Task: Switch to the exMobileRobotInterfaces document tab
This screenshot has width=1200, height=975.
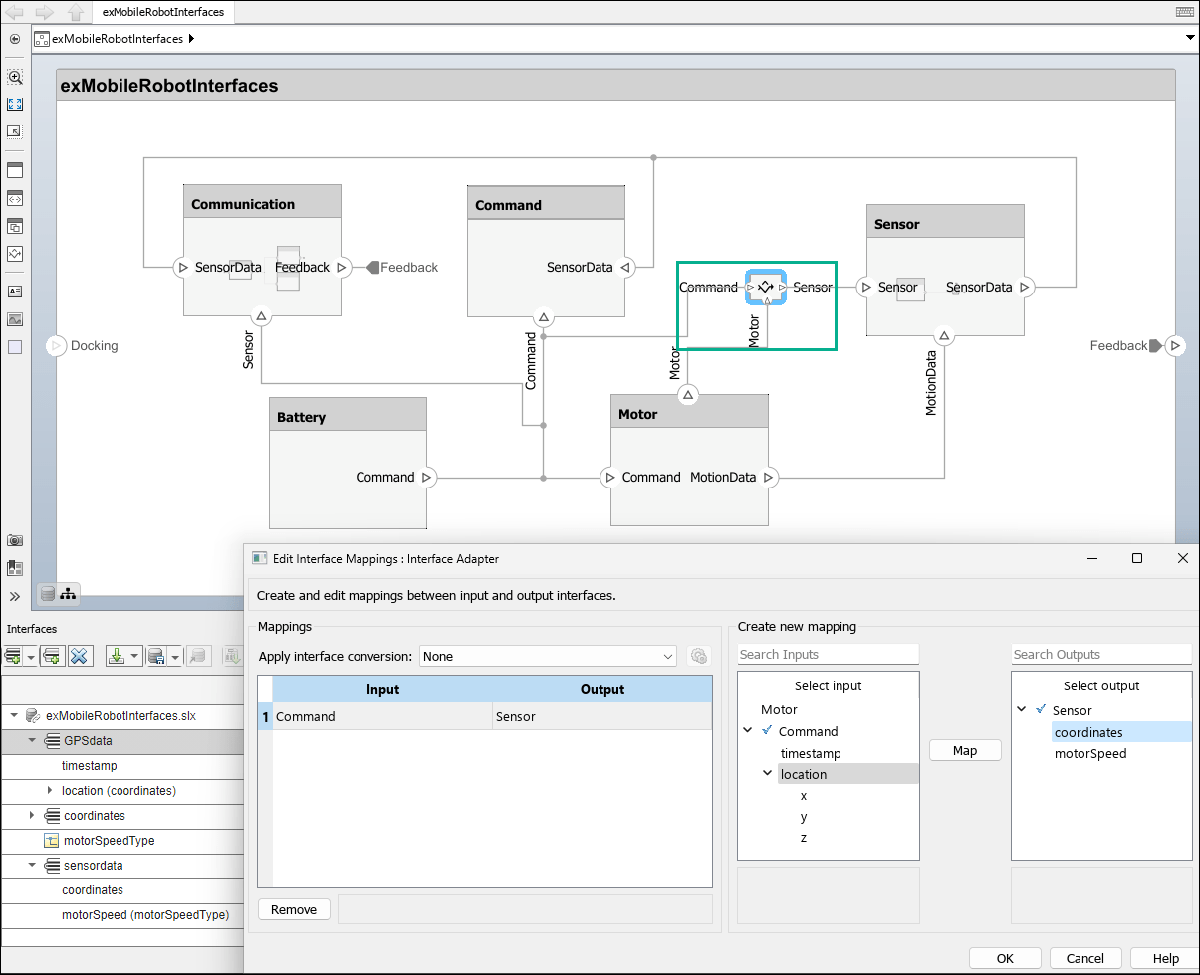Action: 163,13
